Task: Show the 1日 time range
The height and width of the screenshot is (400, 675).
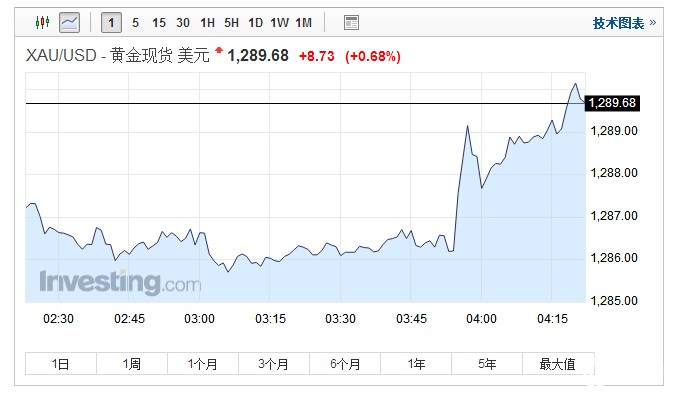Action: [60, 364]
